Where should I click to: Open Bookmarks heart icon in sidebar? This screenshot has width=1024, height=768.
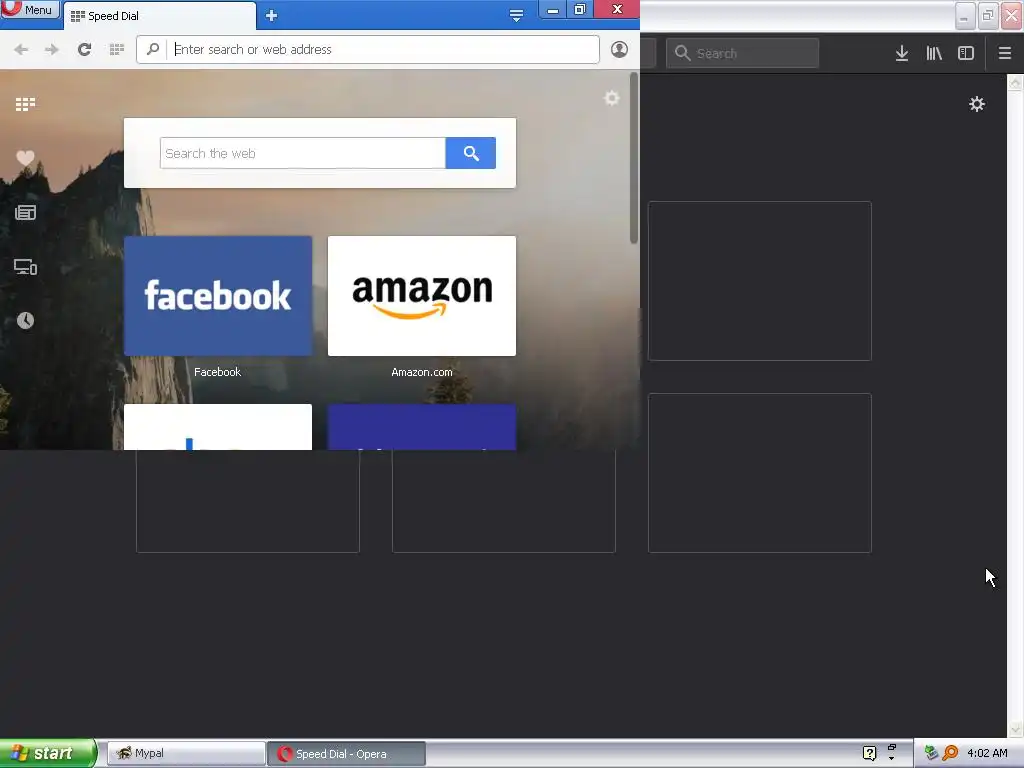pos(25,157)
